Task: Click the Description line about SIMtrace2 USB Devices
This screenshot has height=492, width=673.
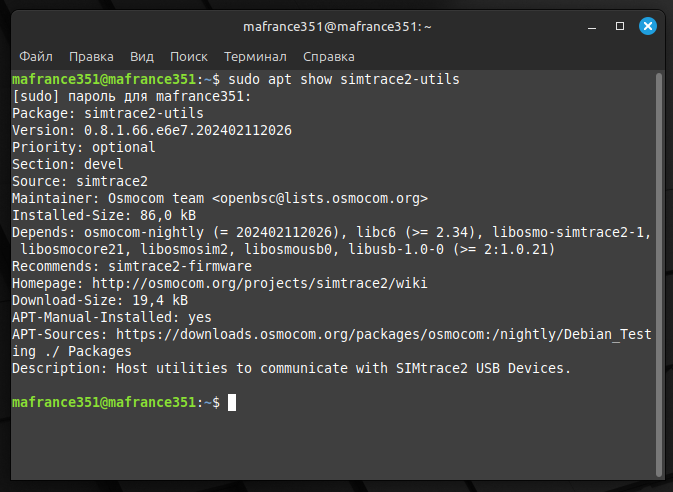Action: point(290,368)
